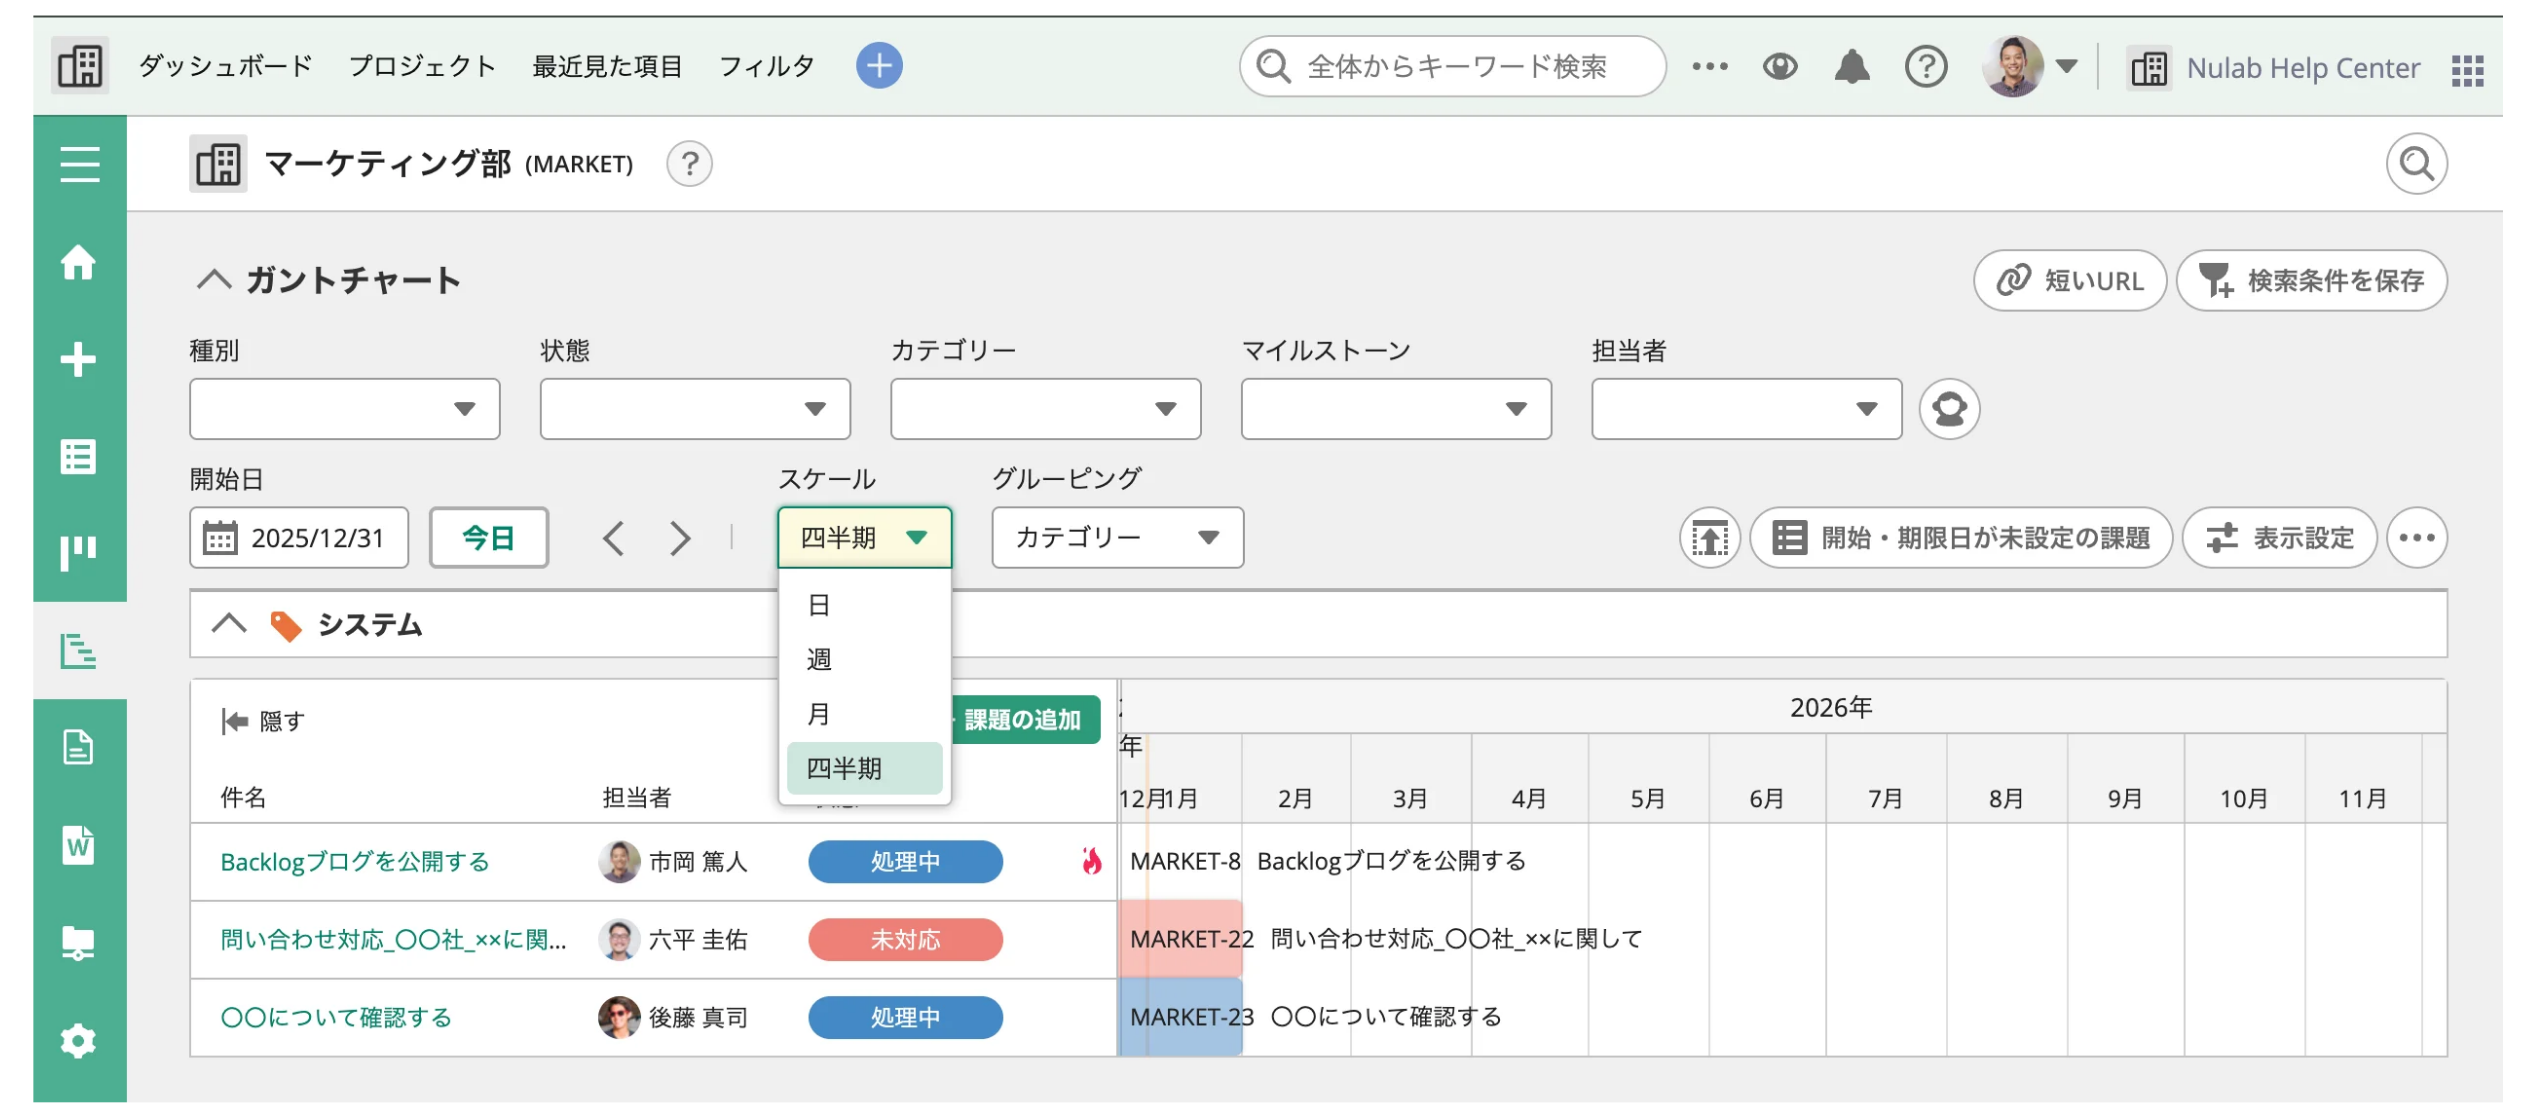Open the マイルストーン filter dropdown
This screenshot has width=2536, height=1116.
(1395, 409)
